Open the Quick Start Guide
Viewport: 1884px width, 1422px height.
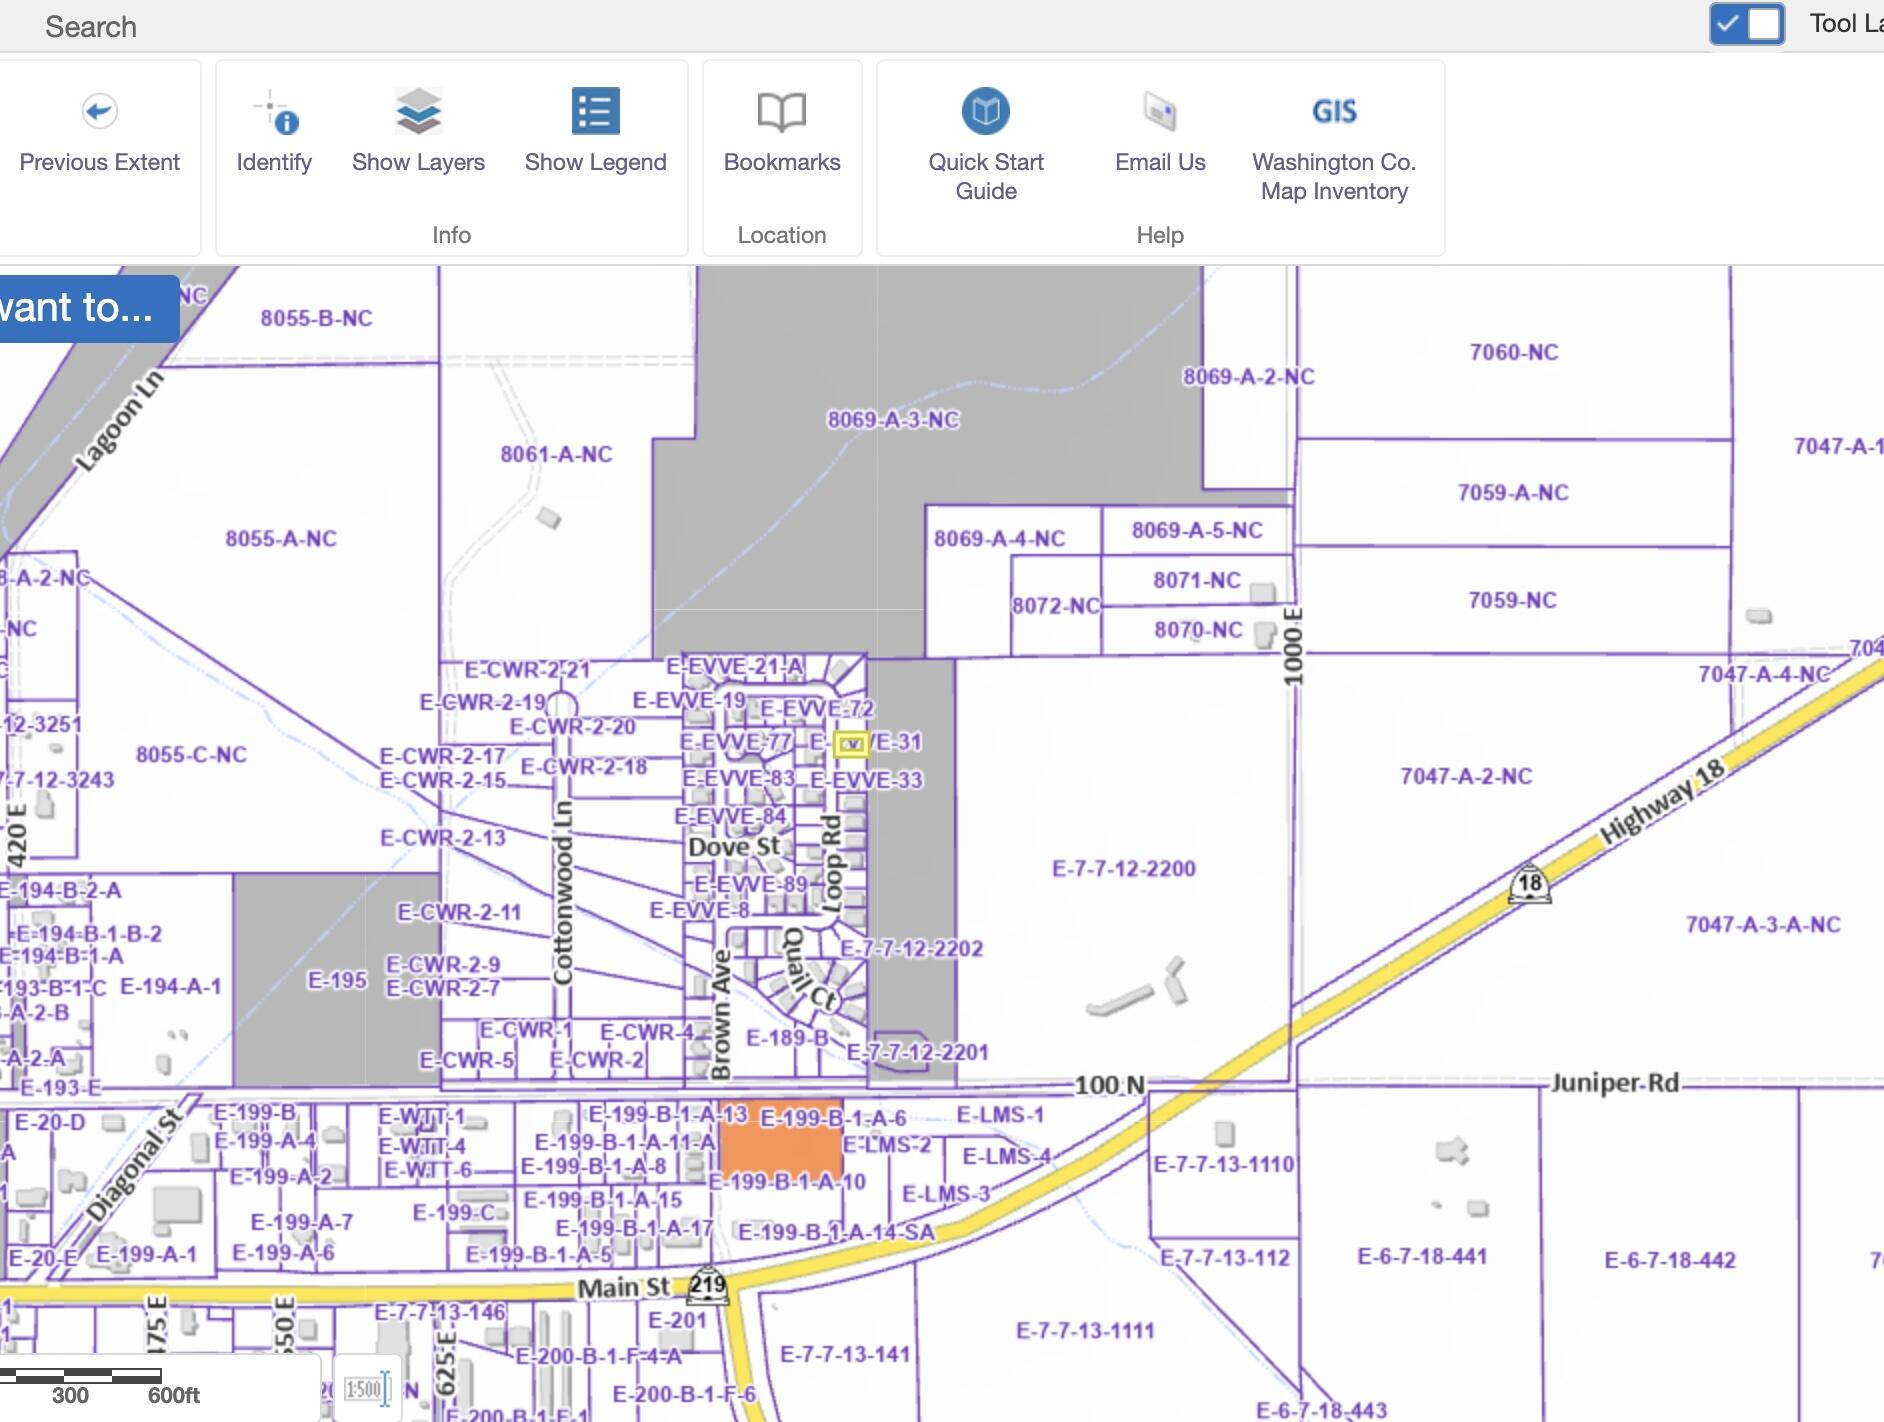click(x=985, y=112)
